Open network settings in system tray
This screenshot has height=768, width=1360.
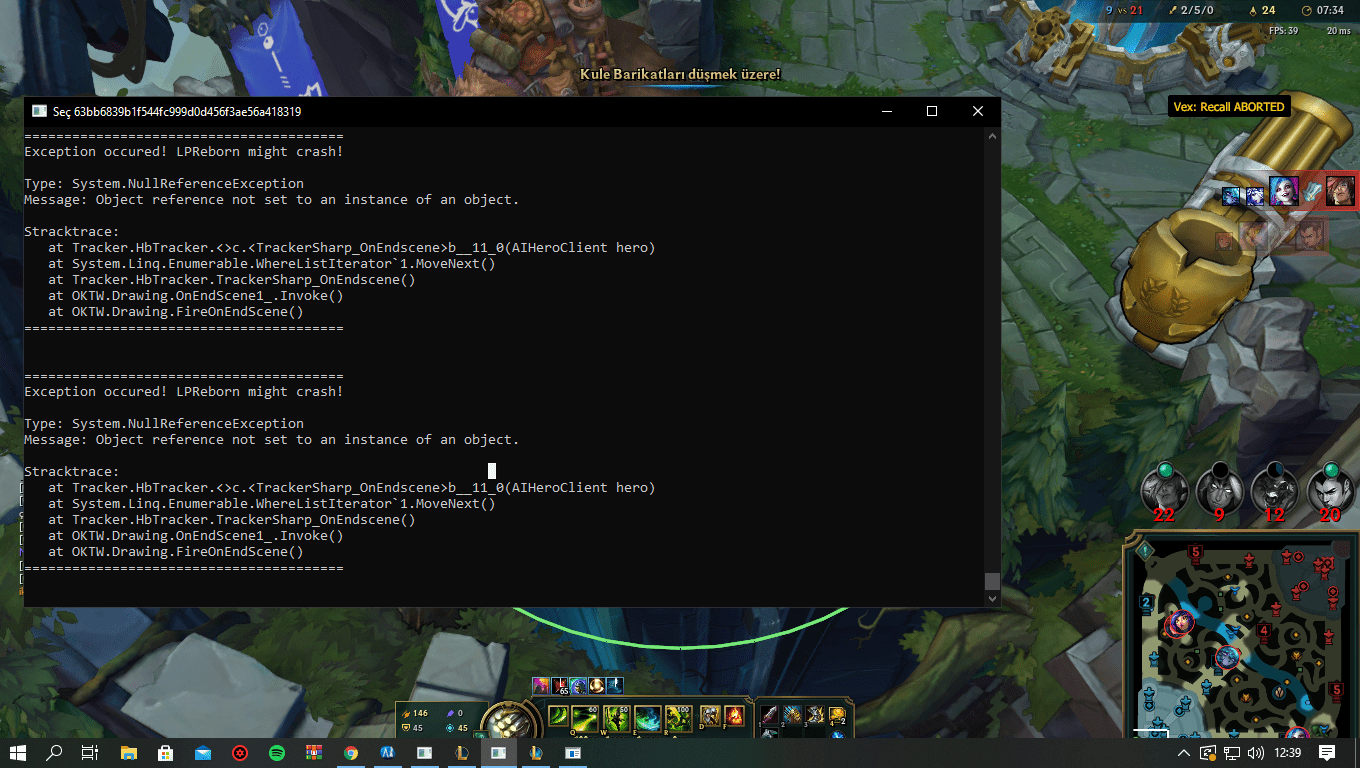pyautogui.click(x=1233, y=752)
